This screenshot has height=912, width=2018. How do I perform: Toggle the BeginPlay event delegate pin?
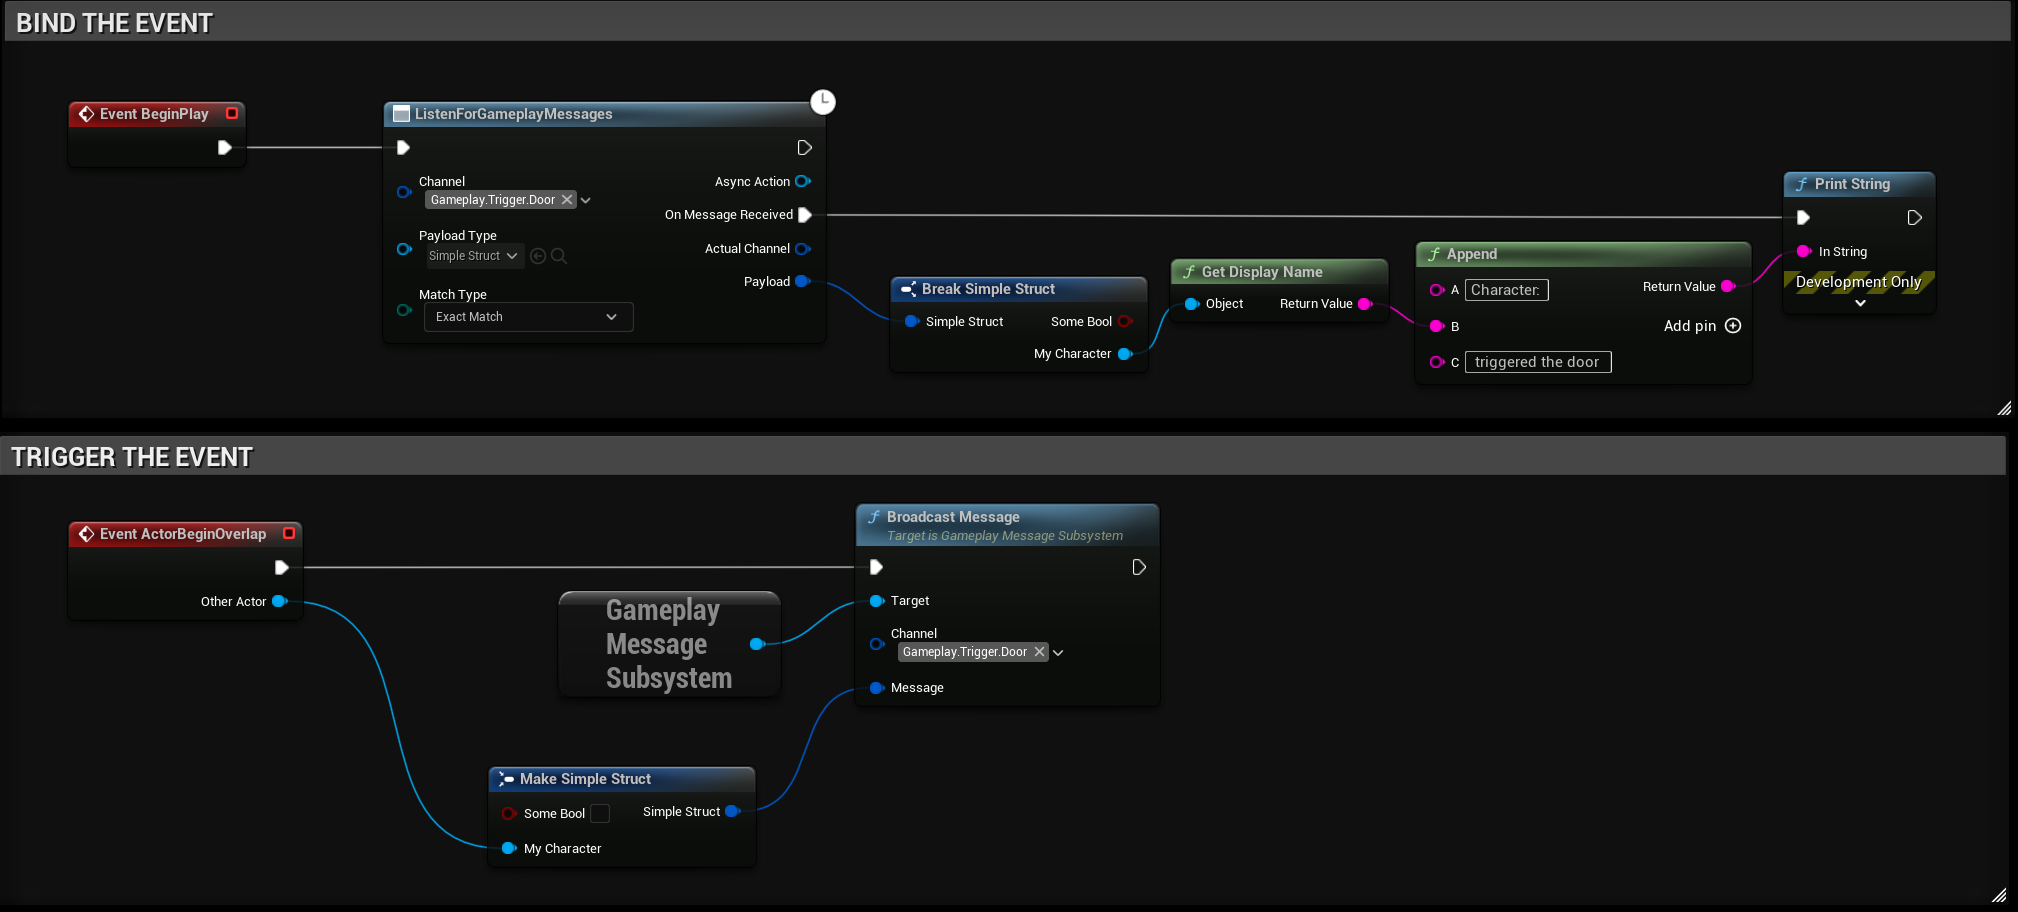pos(232,114)
